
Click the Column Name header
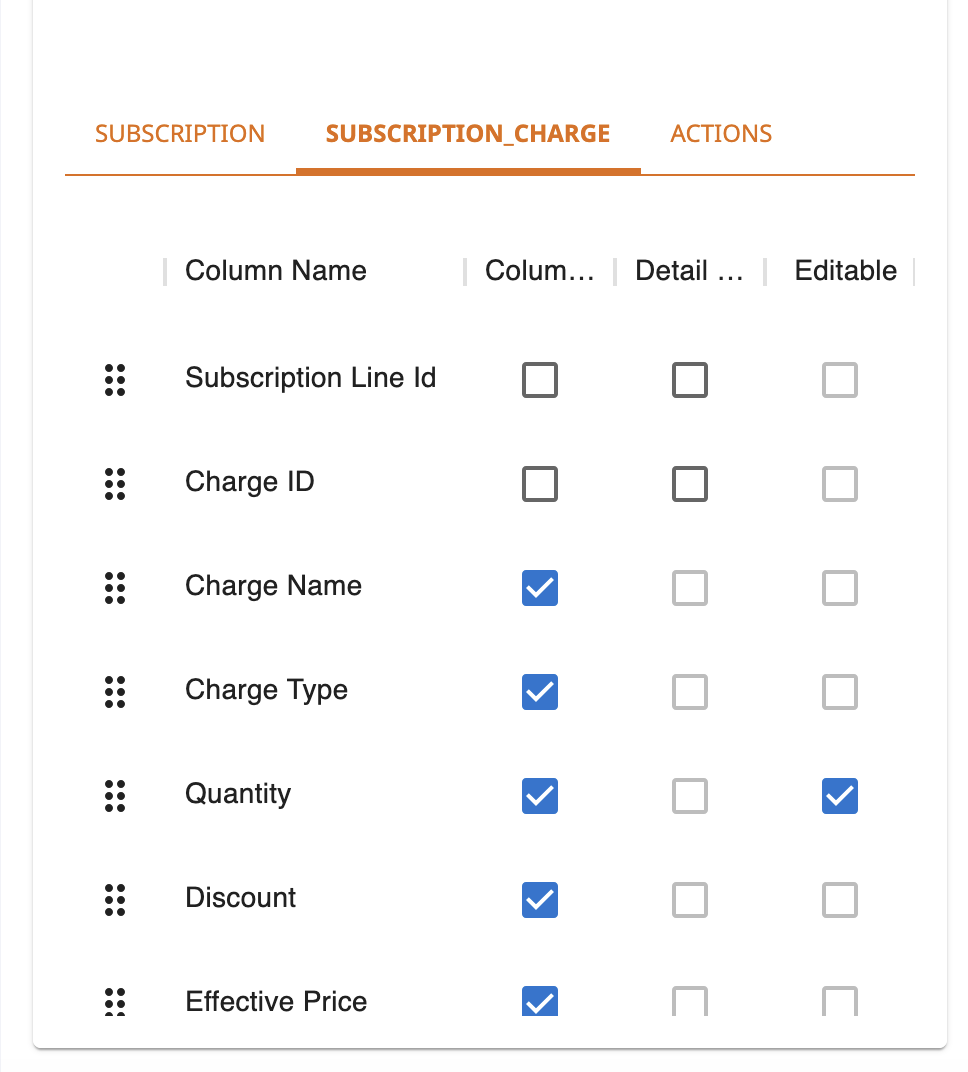276,271
